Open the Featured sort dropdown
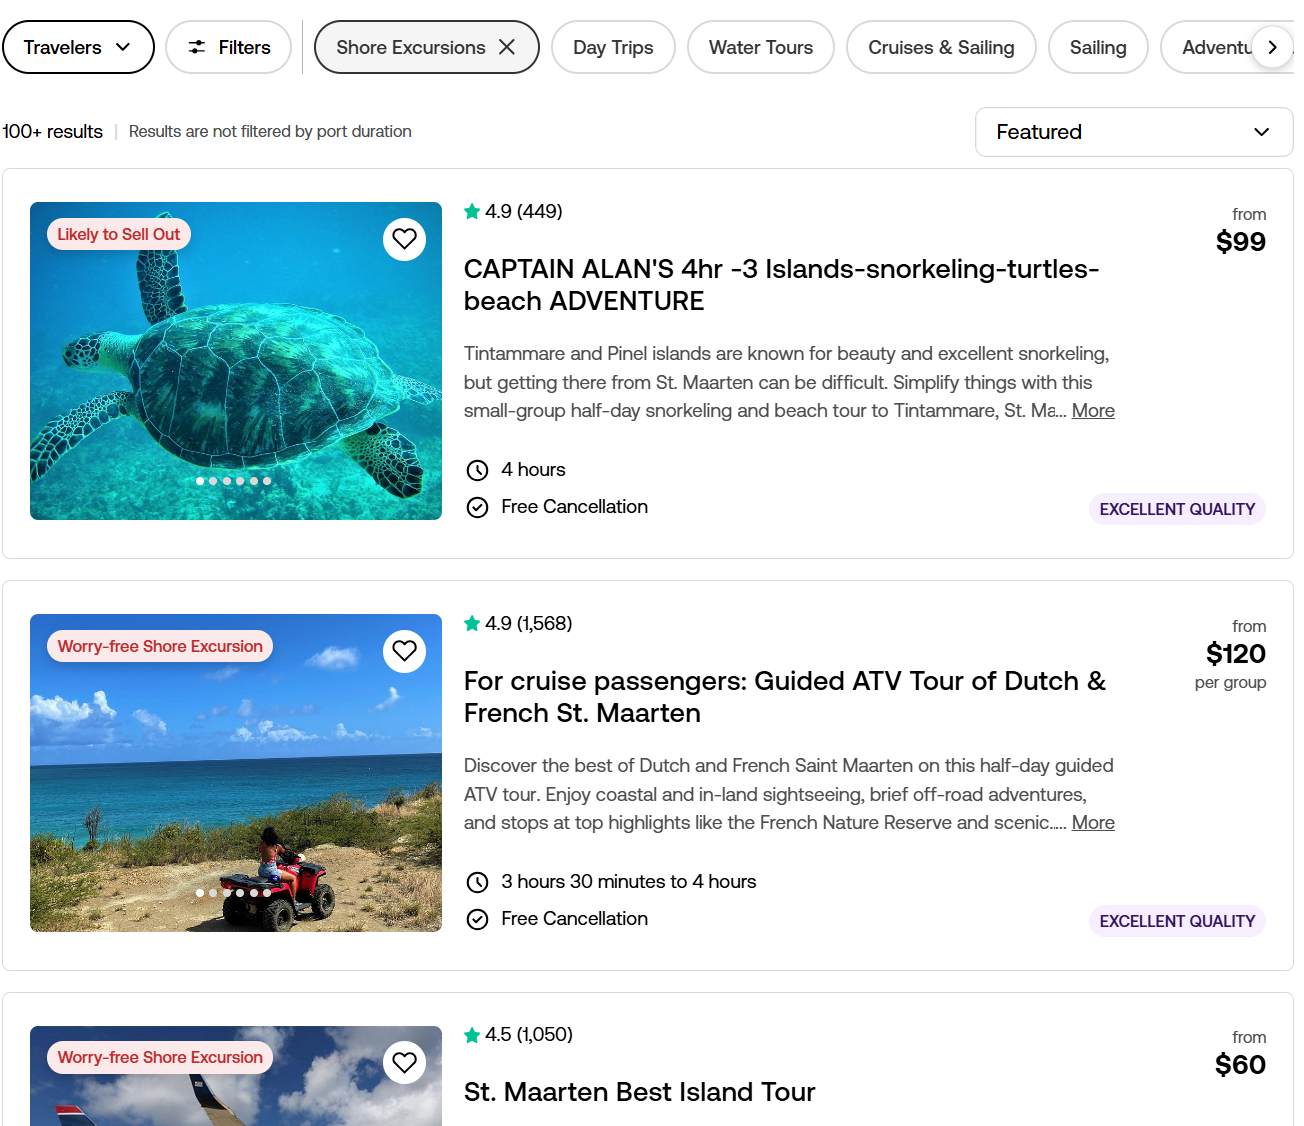 pyautogui.click(x=1133, y=132)
